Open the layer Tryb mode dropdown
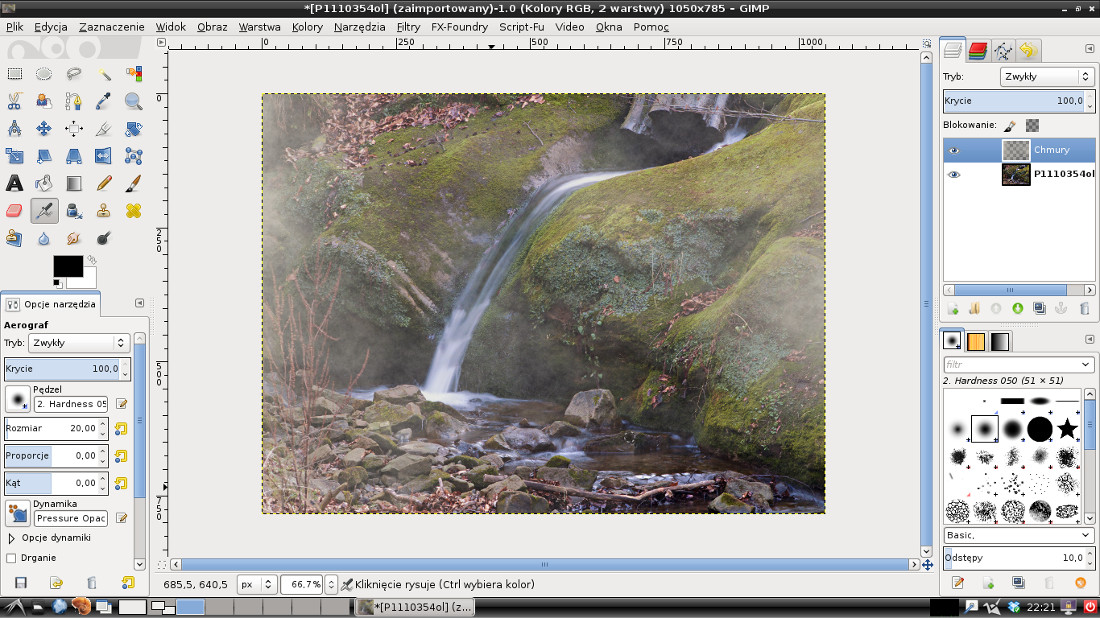 pos(1047,77)
